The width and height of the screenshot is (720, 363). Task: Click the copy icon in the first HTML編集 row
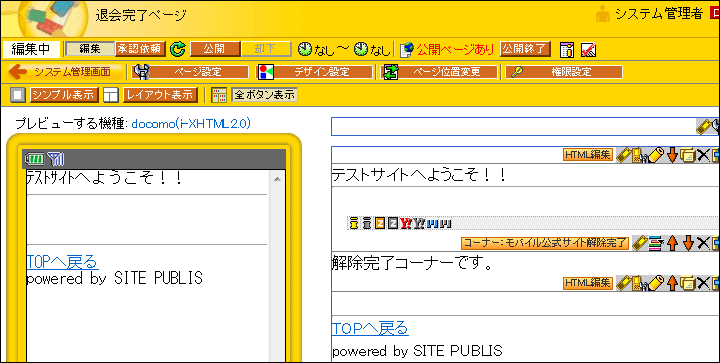[x=687, y=155]
